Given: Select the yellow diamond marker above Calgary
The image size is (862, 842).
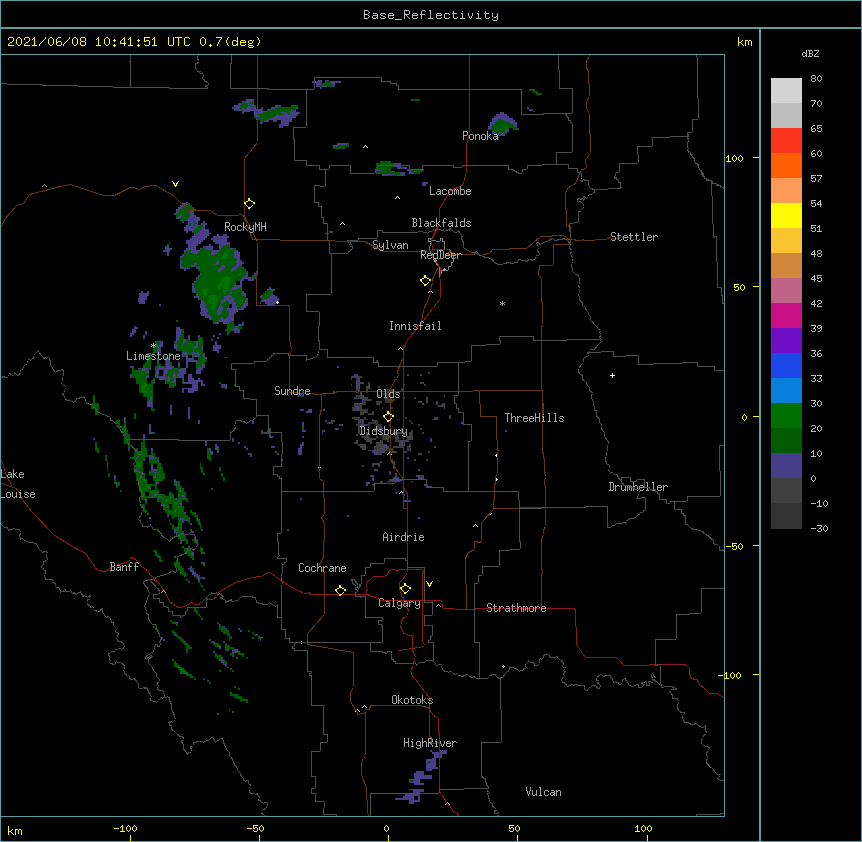Looking at the screenshot, I should click(x=405, y=589).
